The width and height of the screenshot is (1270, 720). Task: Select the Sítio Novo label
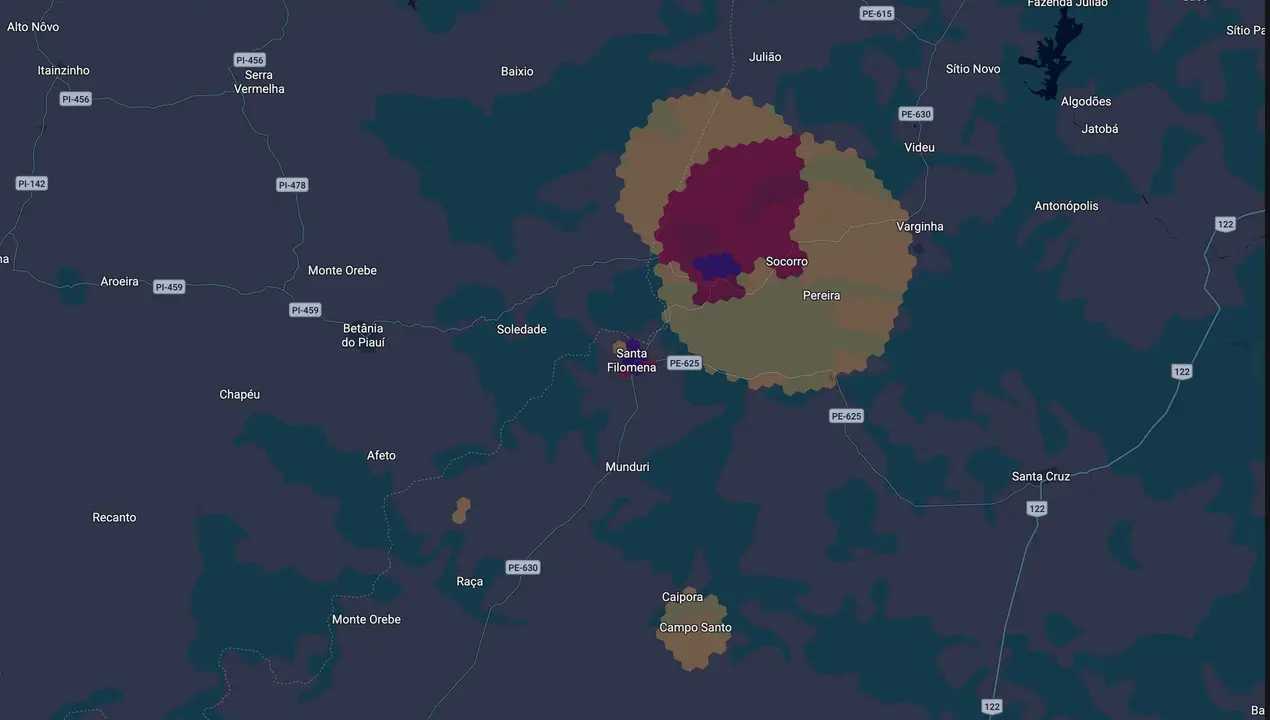[x=973, y=69]
